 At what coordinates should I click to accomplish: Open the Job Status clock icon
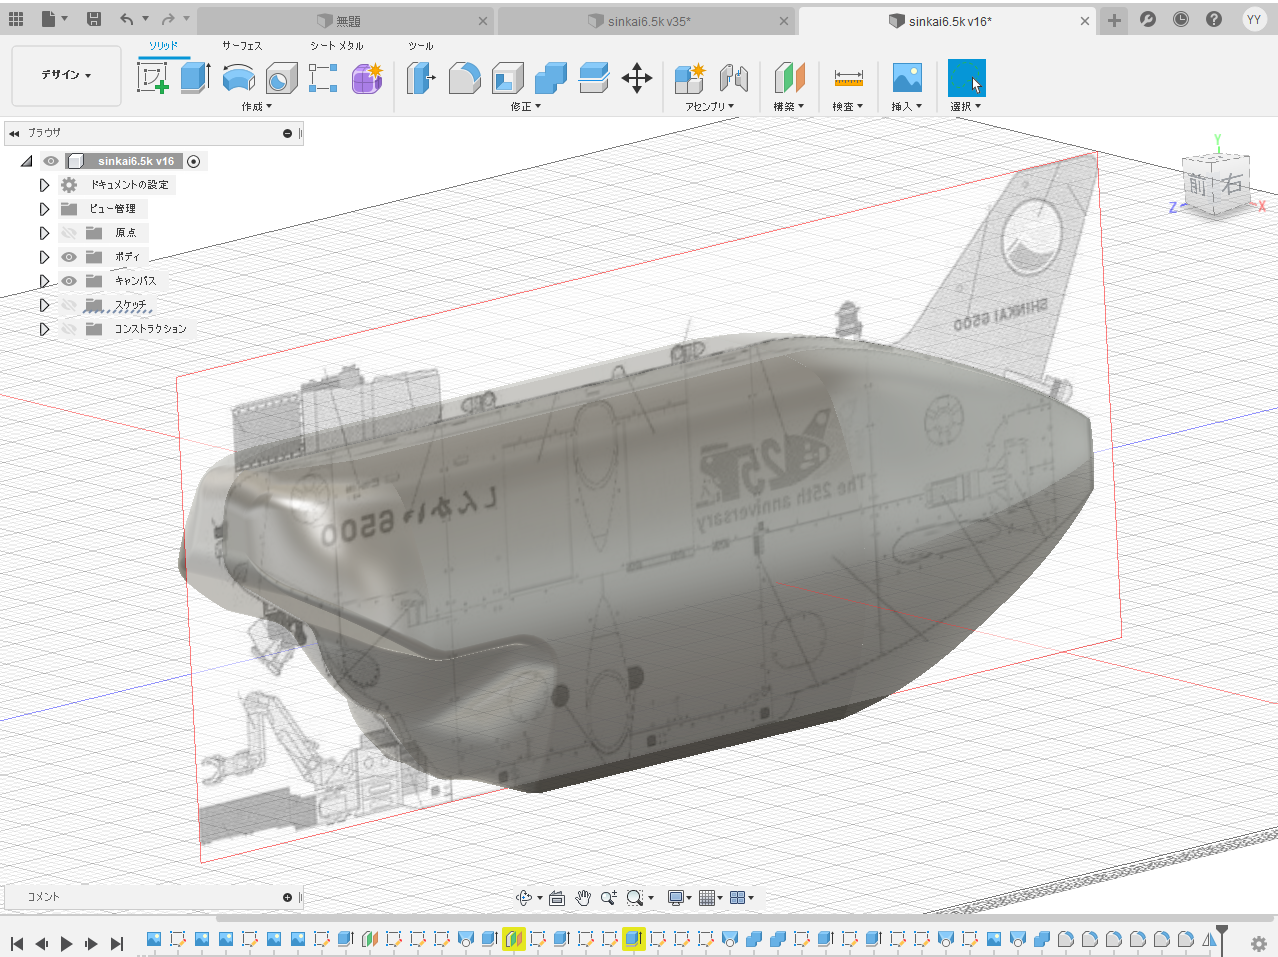click(x=1181, y=19)
